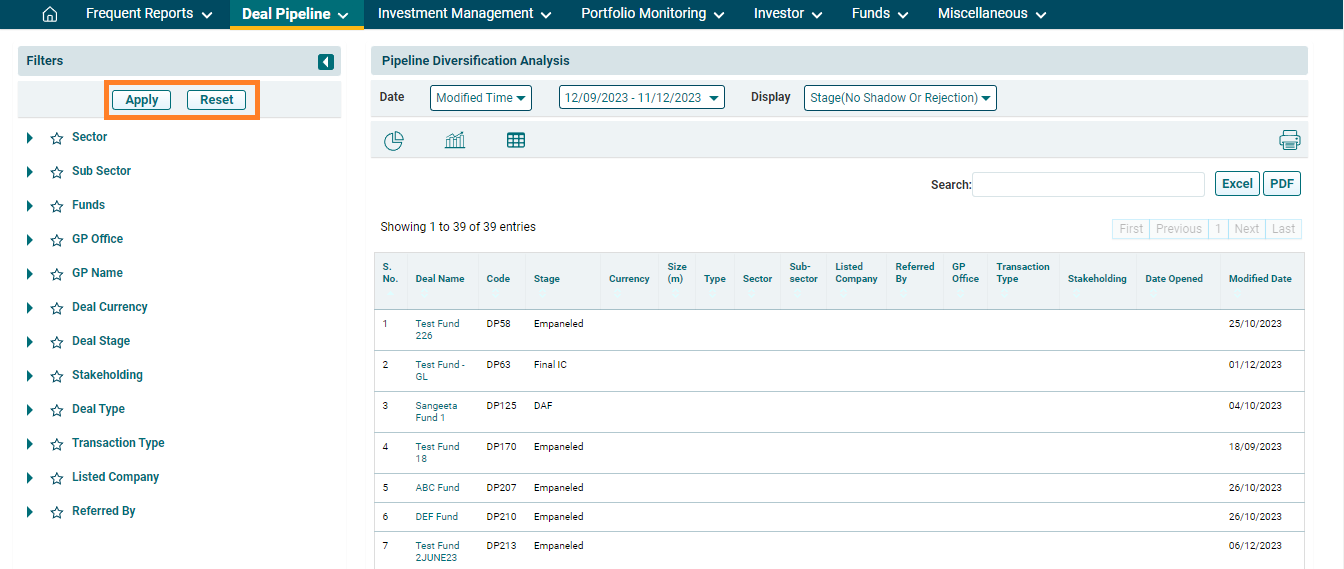The height and width of the screenshot is (569, 1344).
Task: Collapse the Filters panel arrow icon
Action: click(326, 62)
